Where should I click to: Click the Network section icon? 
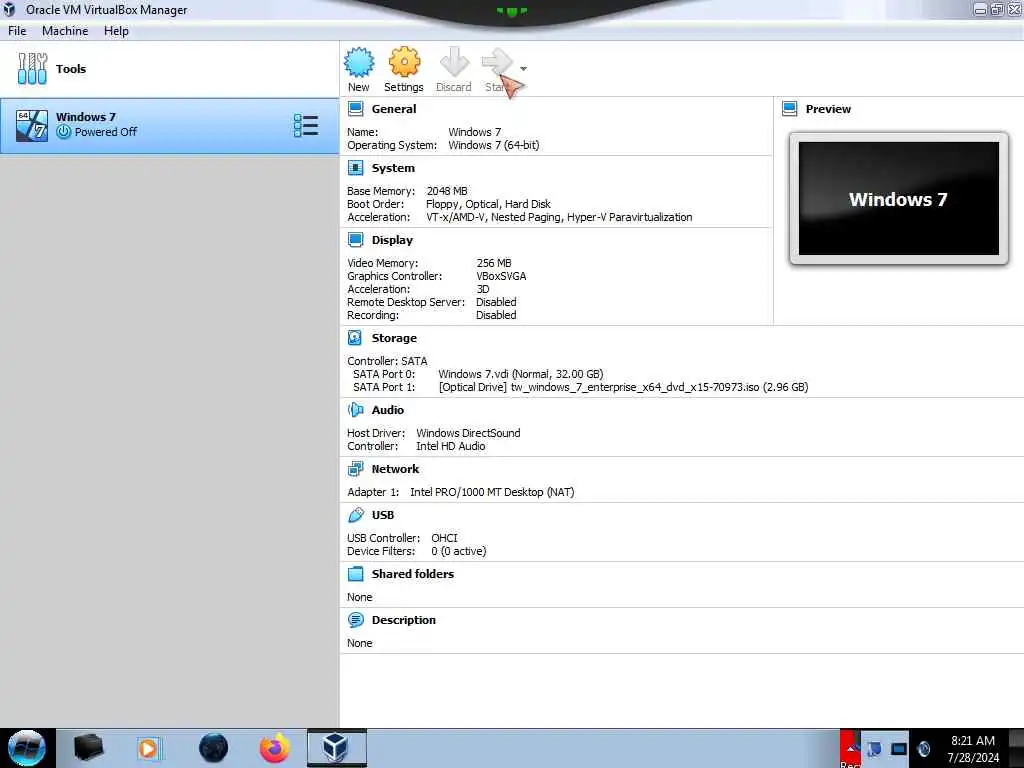355,469
